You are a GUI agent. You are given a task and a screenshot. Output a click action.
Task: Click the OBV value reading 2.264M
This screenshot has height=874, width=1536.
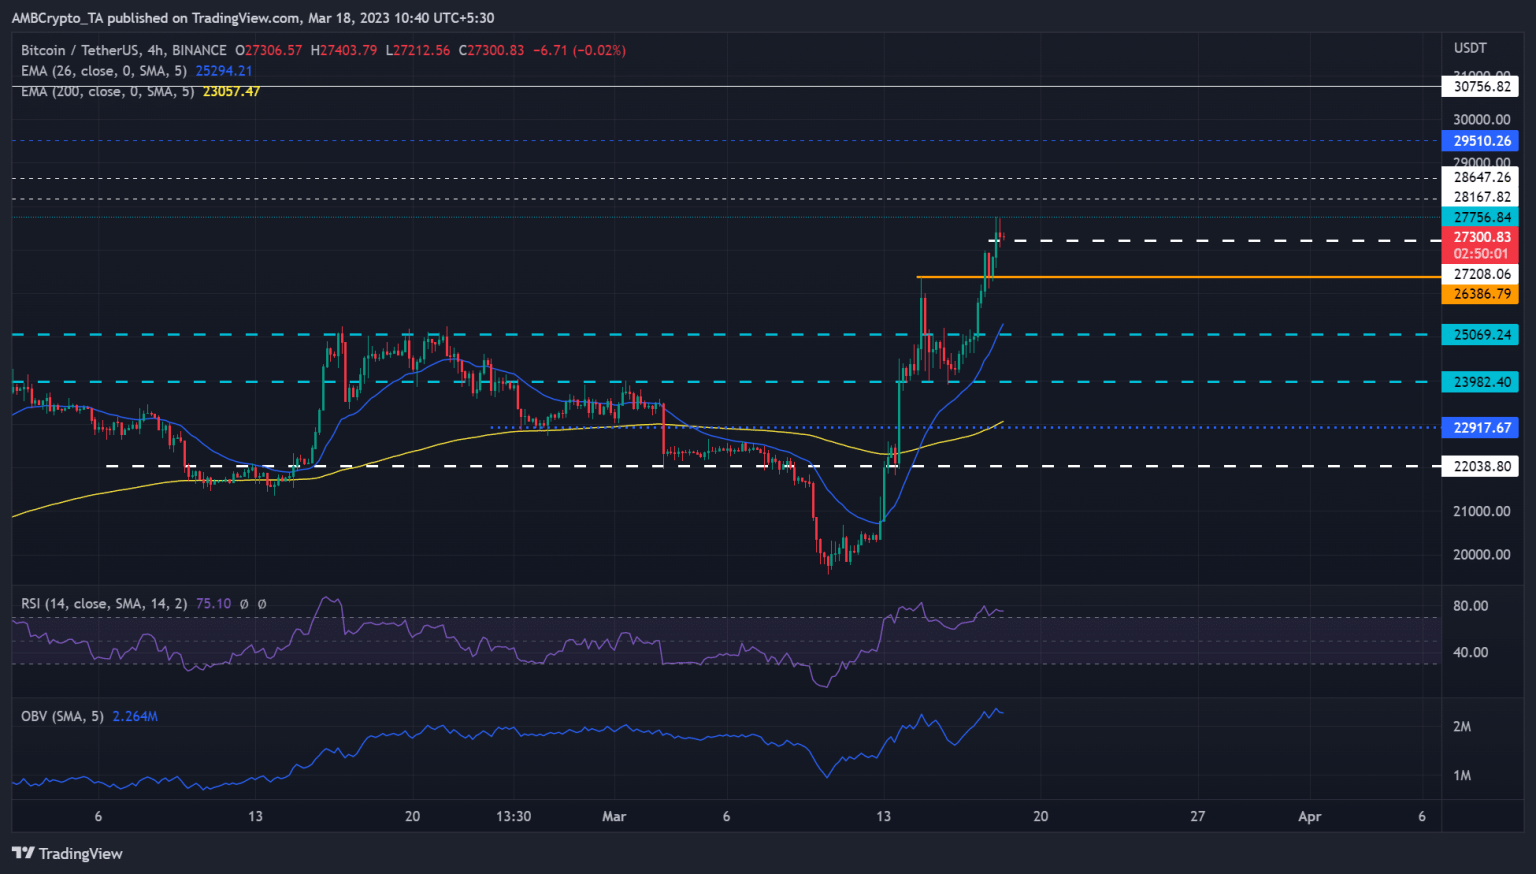pos(137,715)
